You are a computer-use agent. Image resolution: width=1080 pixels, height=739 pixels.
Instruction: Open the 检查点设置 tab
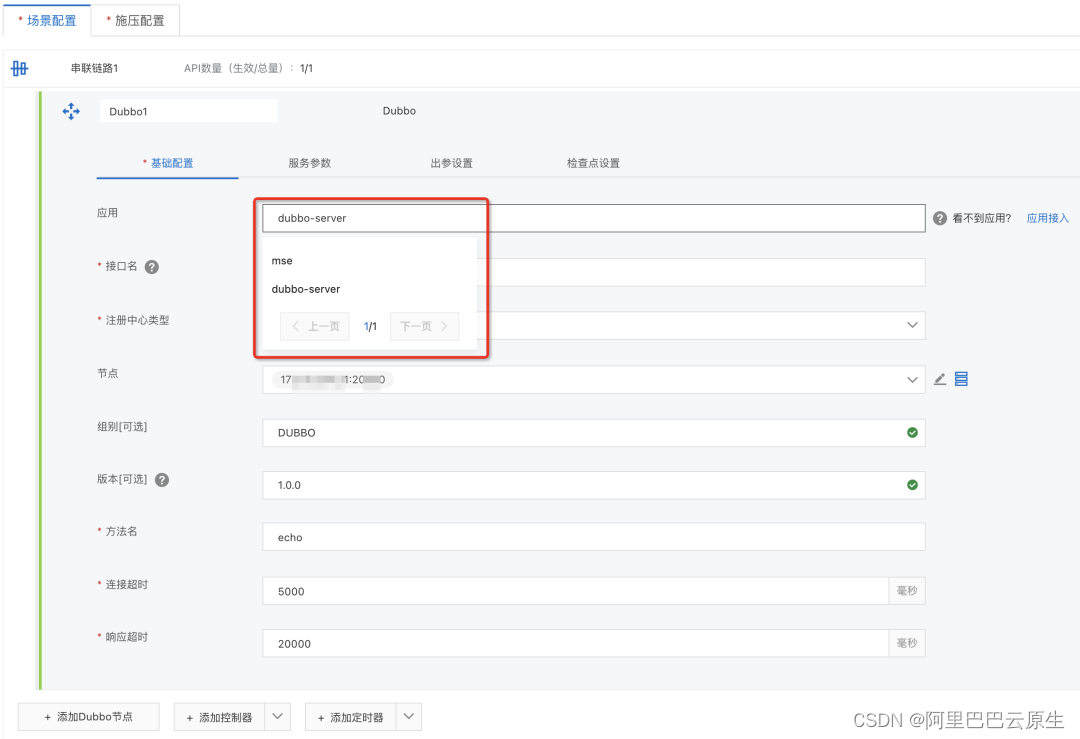coord(593,163)
